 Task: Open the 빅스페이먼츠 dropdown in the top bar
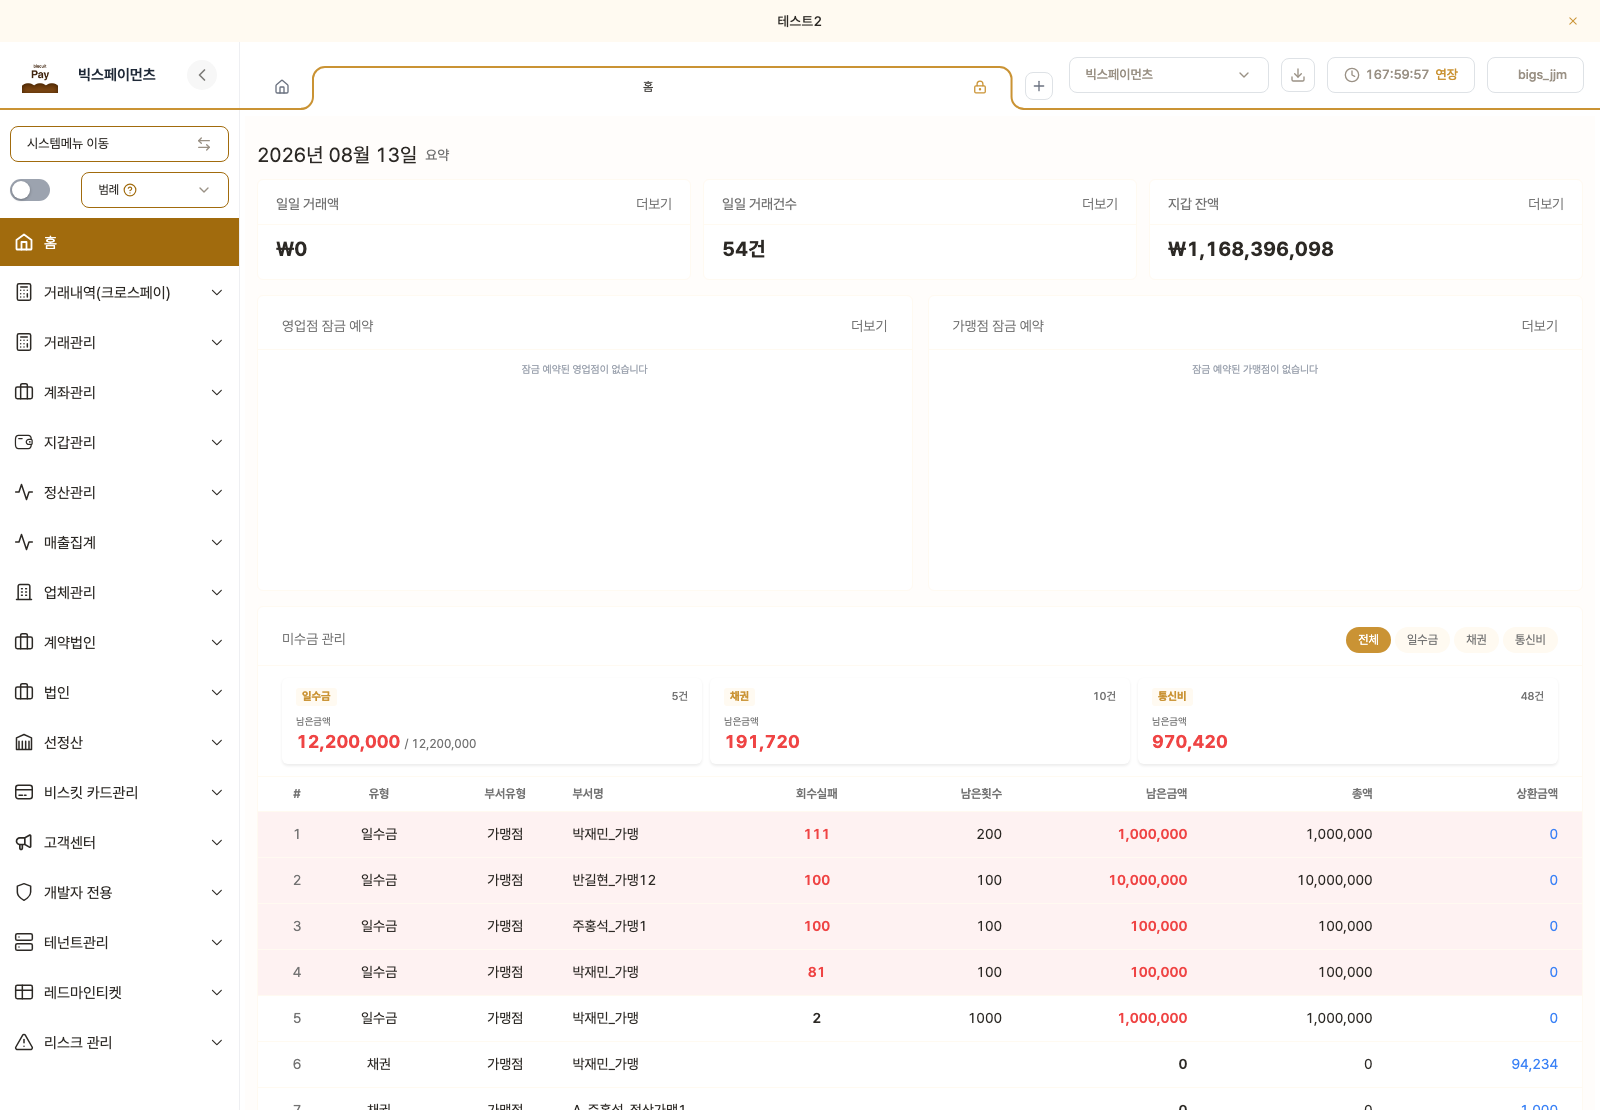pos(1169,75)
